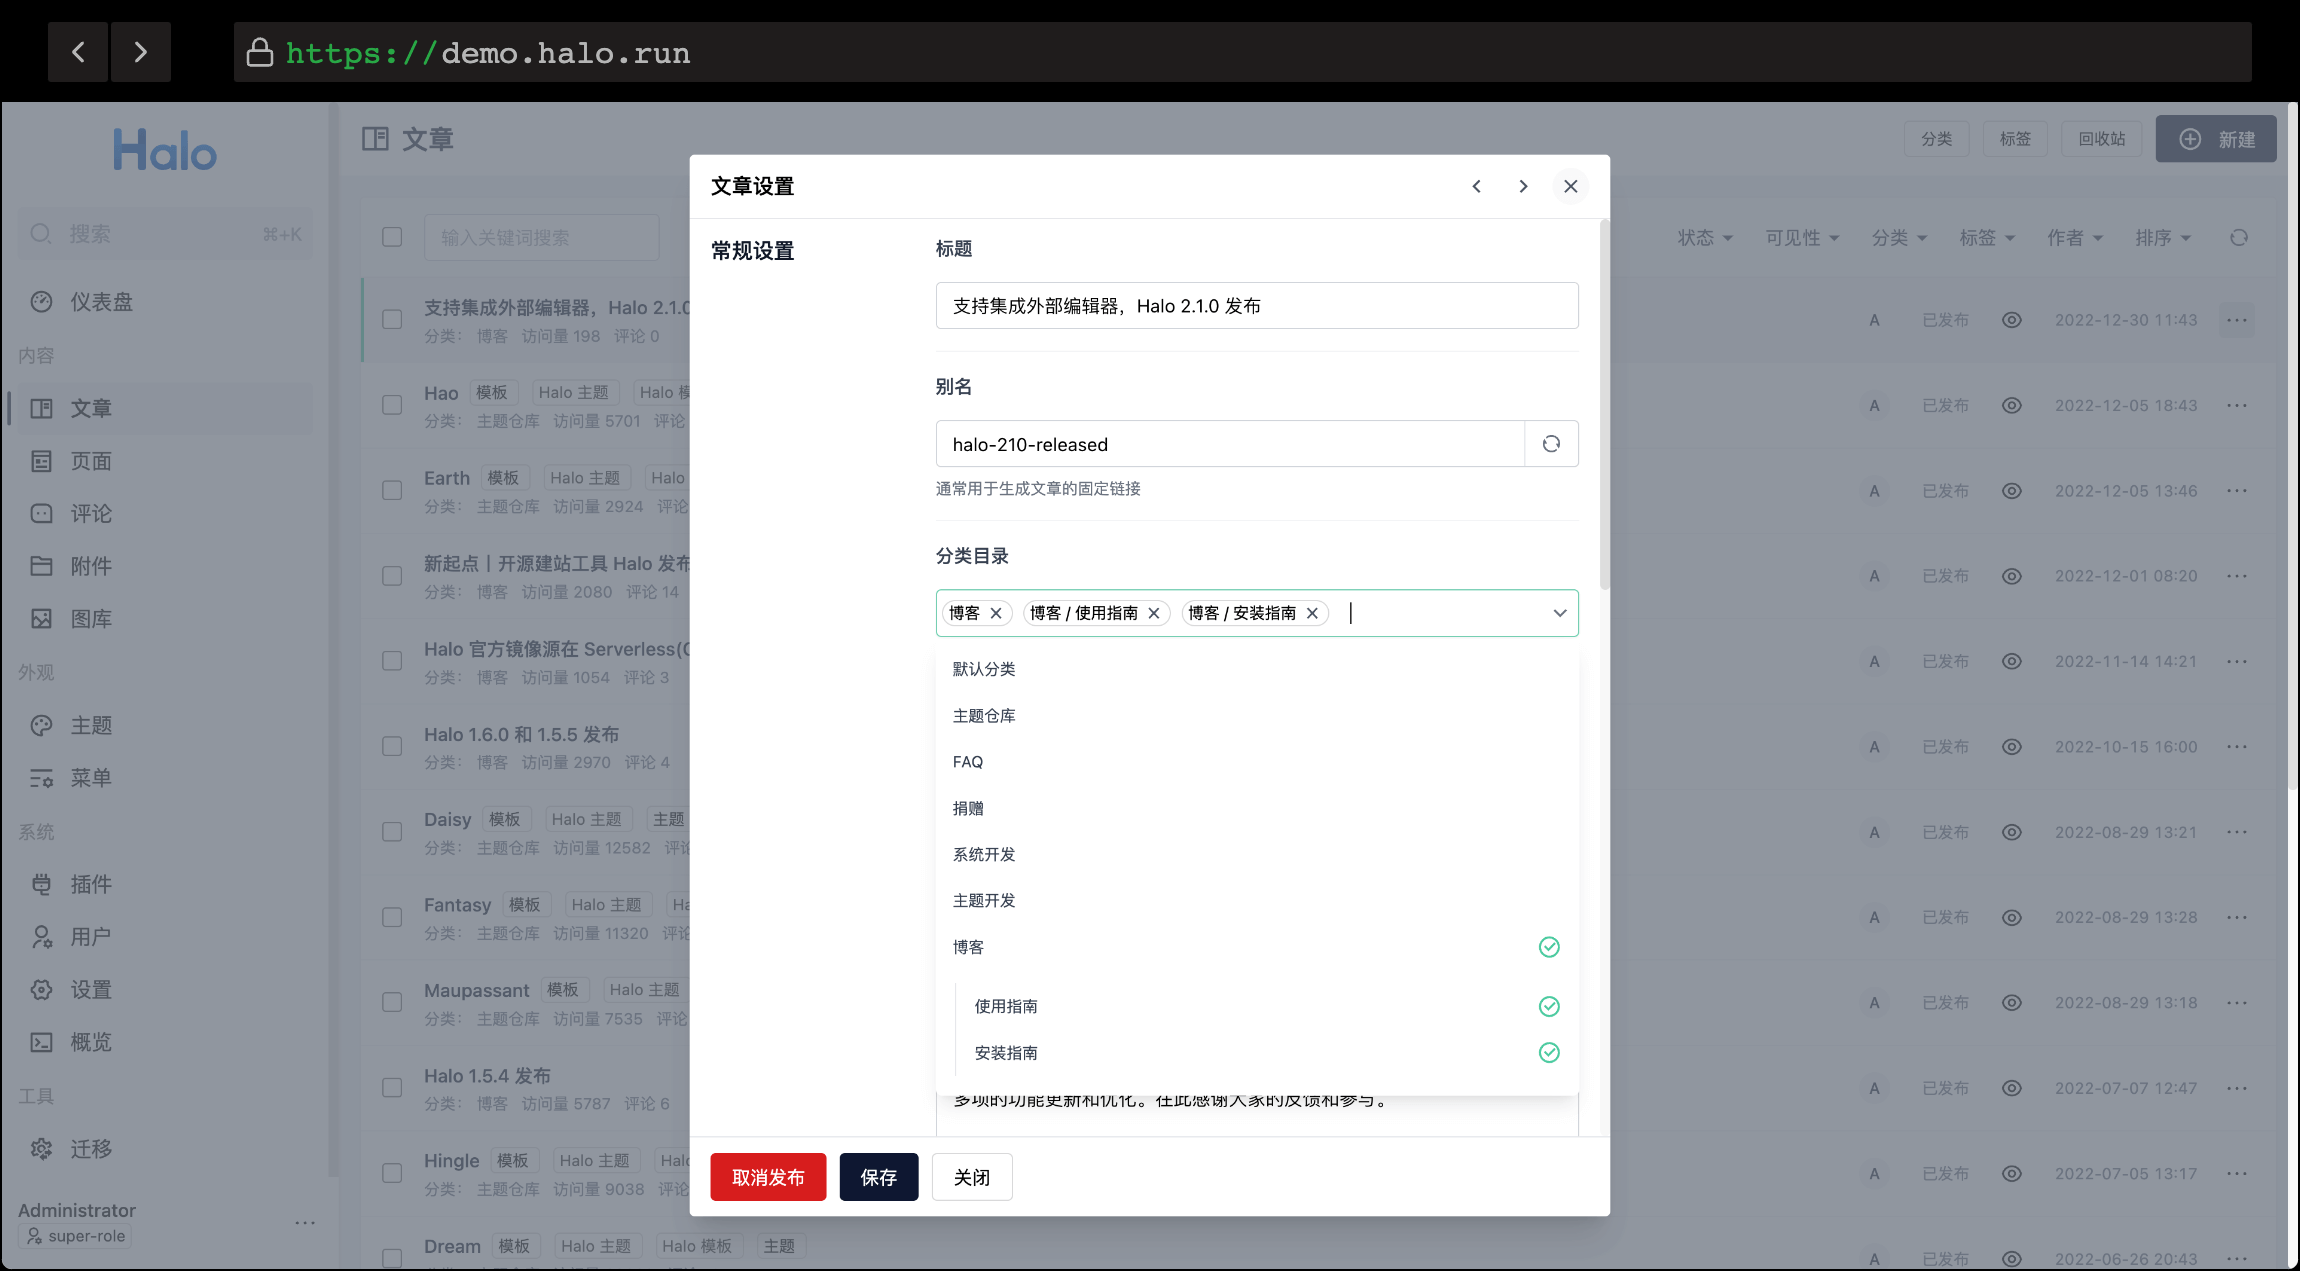Remove the standalone 博客 category tag

coord(996,613)
